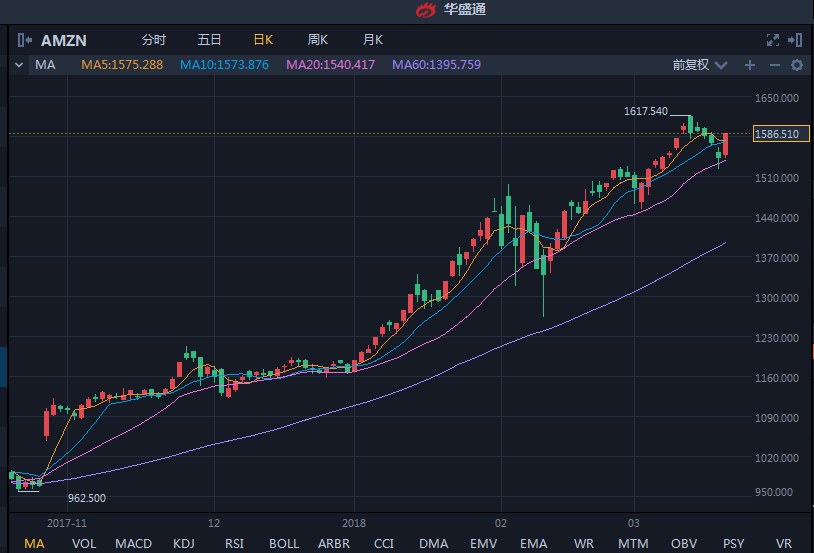Select the 日K daily candlestick tab
This screenshot has width=814, height=553.
pos(263,40)
